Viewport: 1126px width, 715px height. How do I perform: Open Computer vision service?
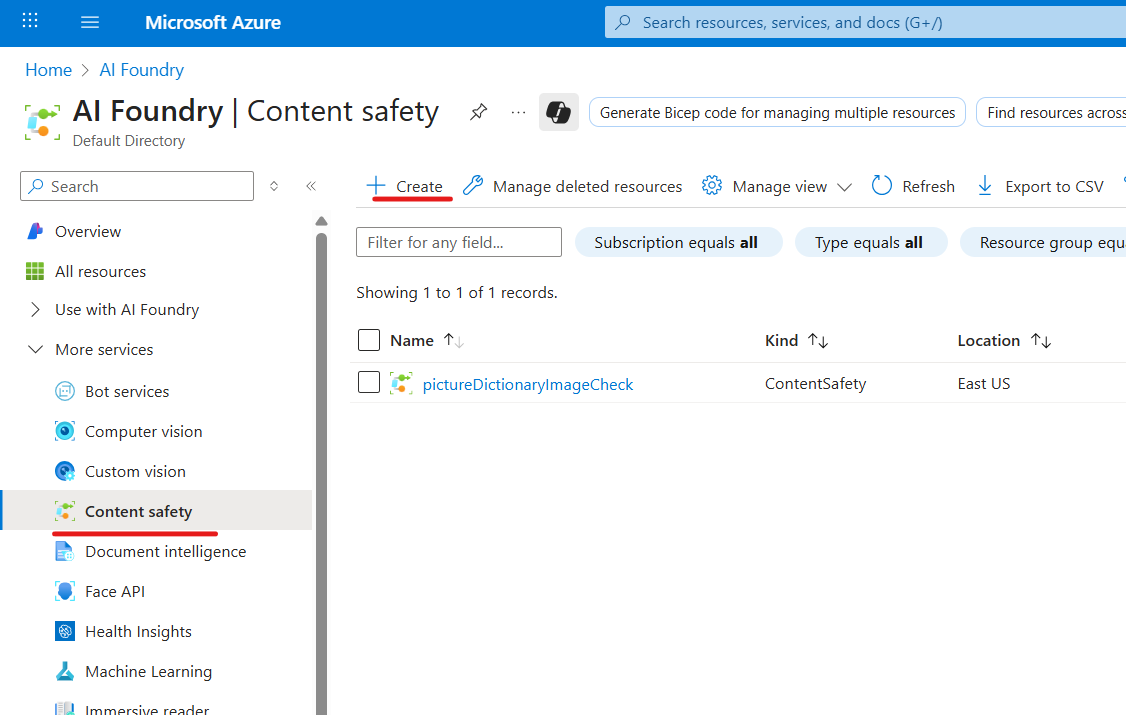pos(144,431)
